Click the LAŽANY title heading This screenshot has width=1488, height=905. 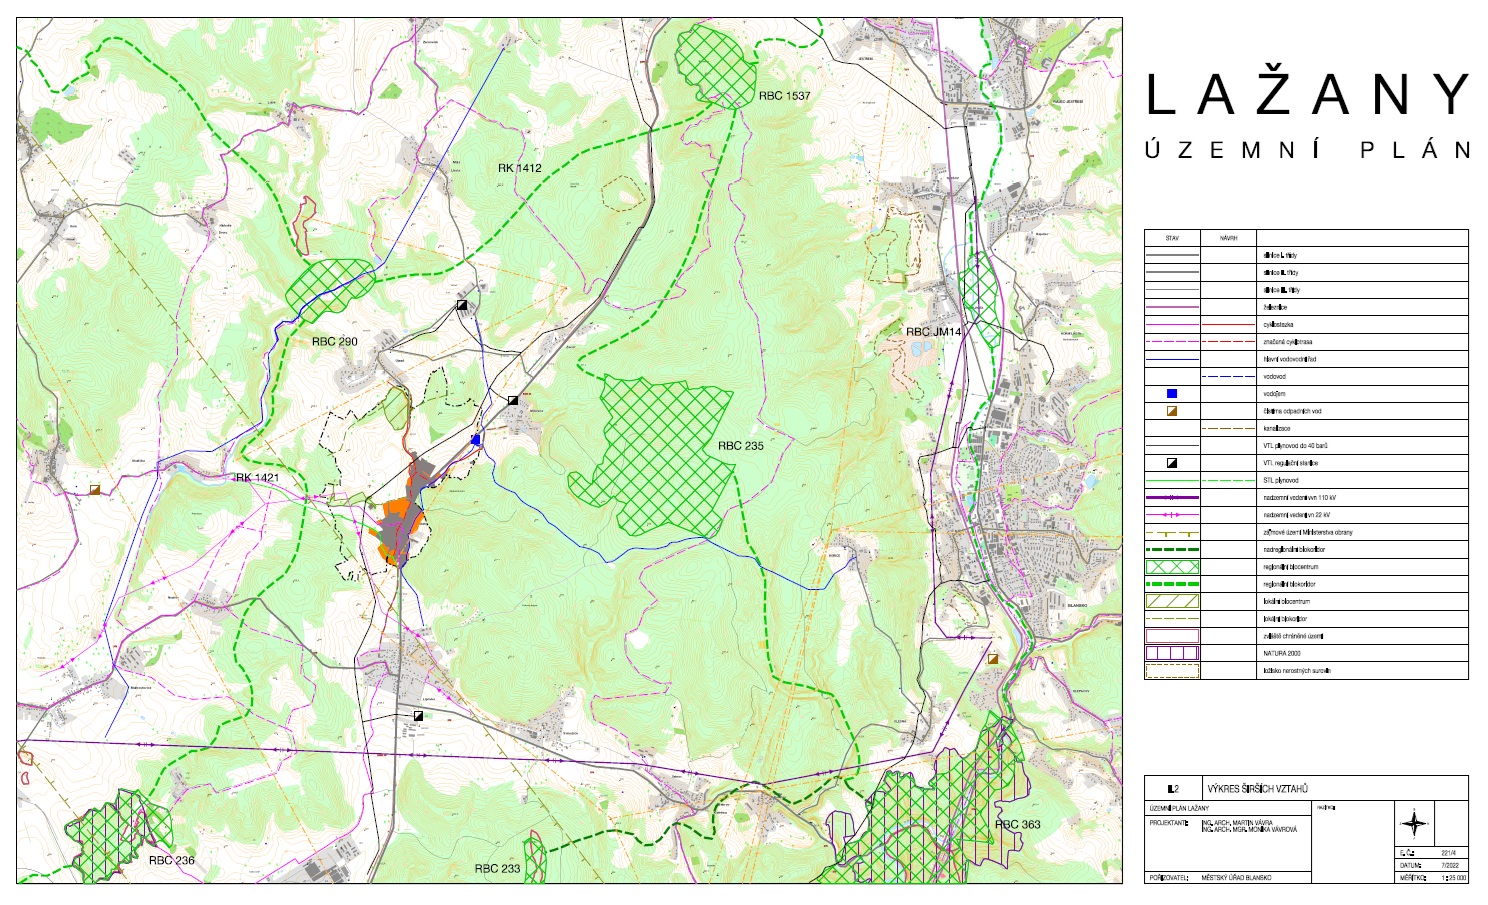point(1307,96)
